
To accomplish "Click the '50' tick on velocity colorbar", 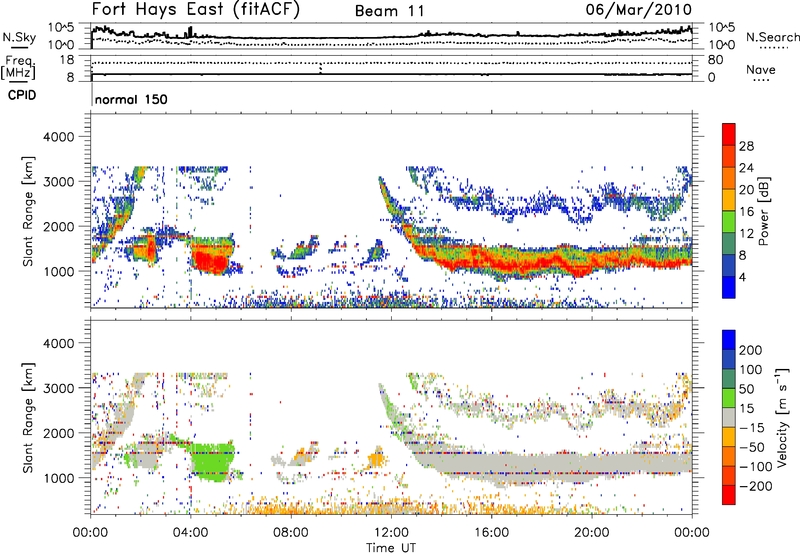I will click(x=746, y=389).
